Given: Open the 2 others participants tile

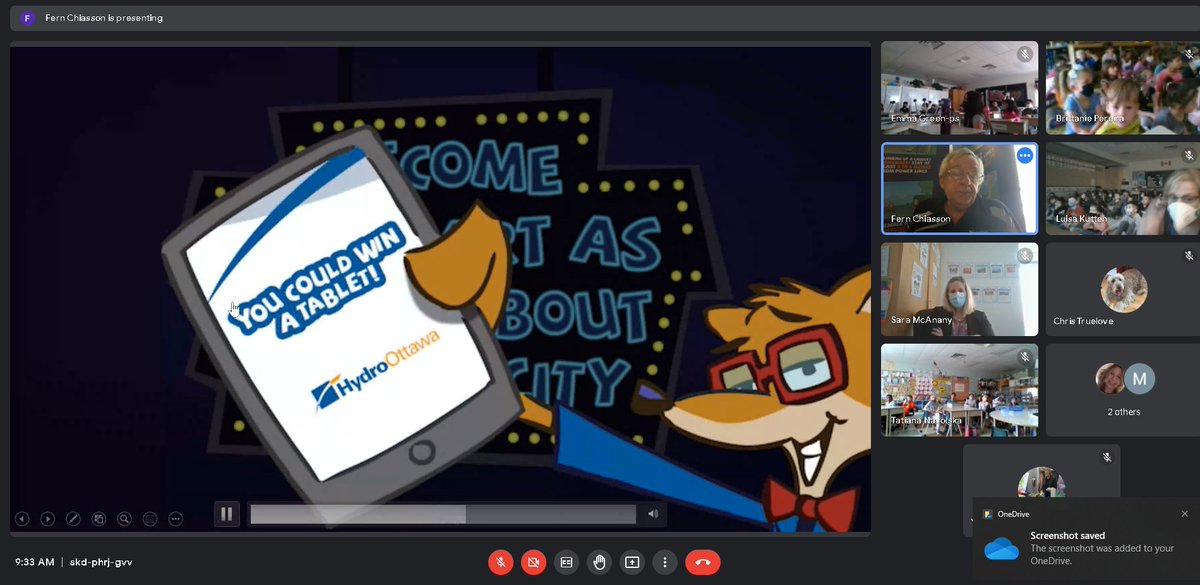Looking at the screenshot, I should [1123, 390].
